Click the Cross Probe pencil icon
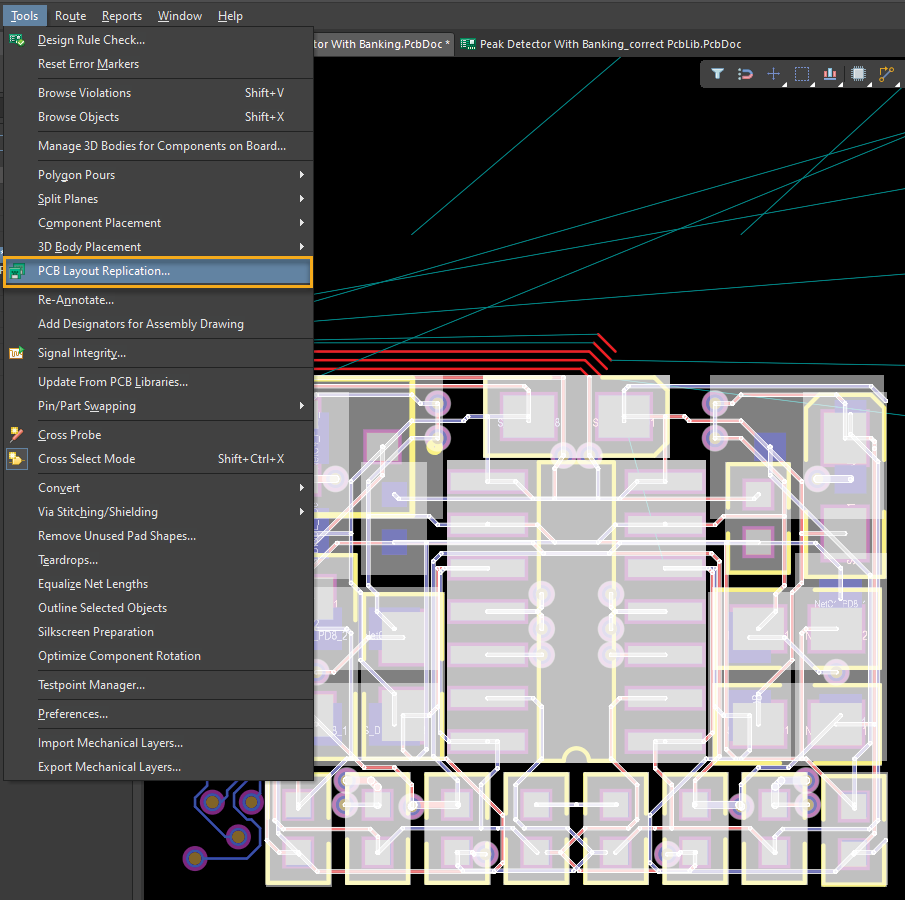The height and width of the screenshot is (900, 905). coord(14,434)
